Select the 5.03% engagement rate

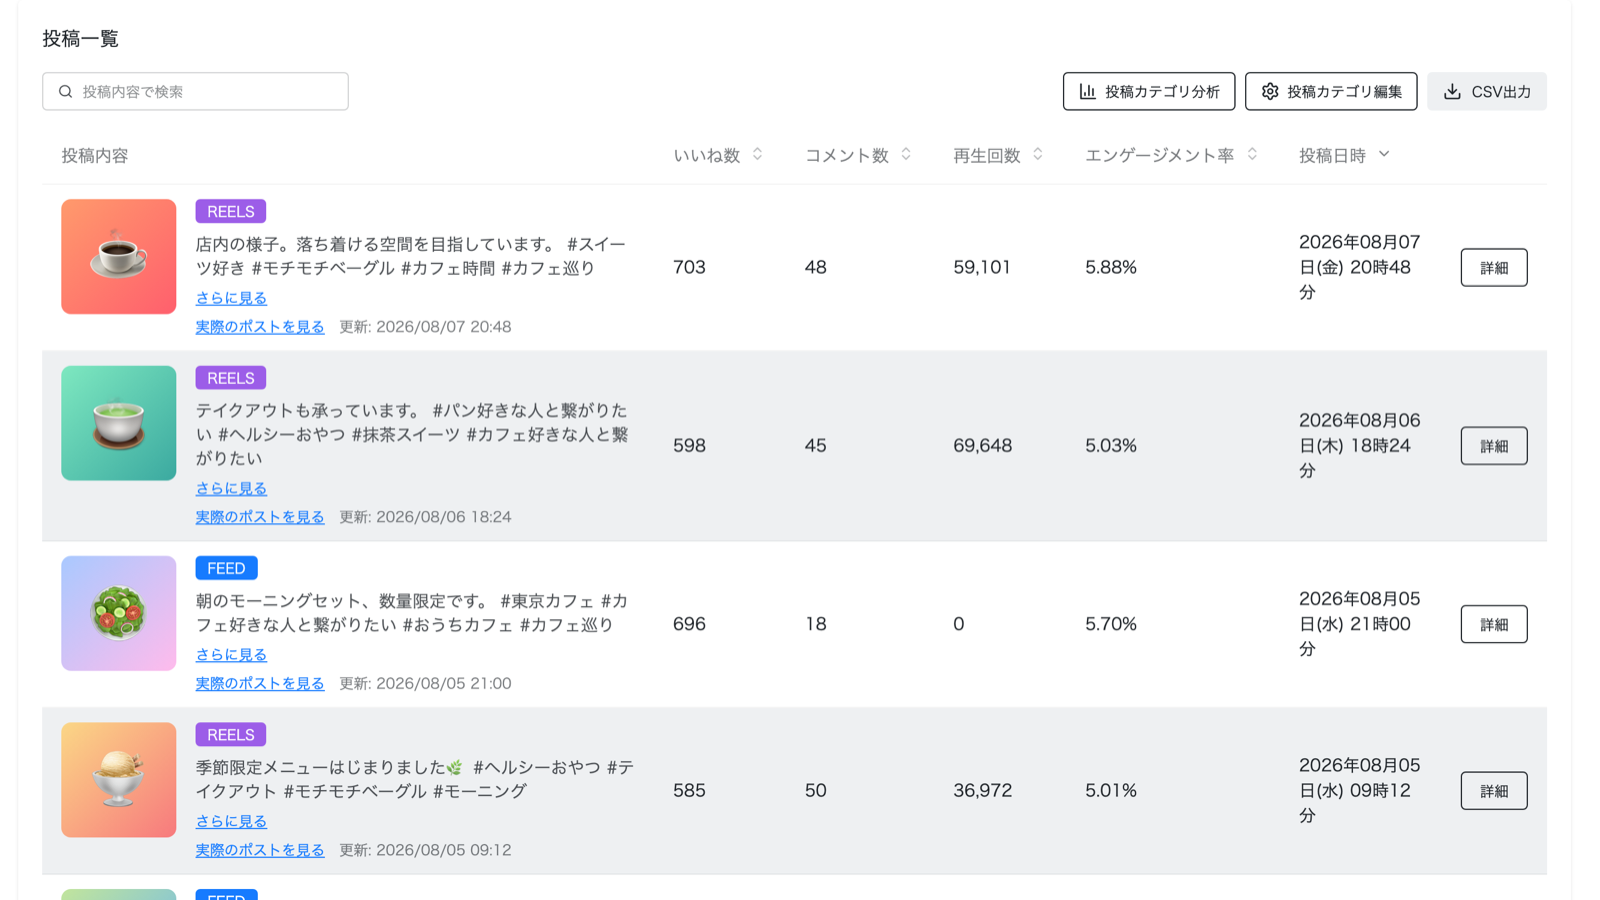[x=1111, y=446]
